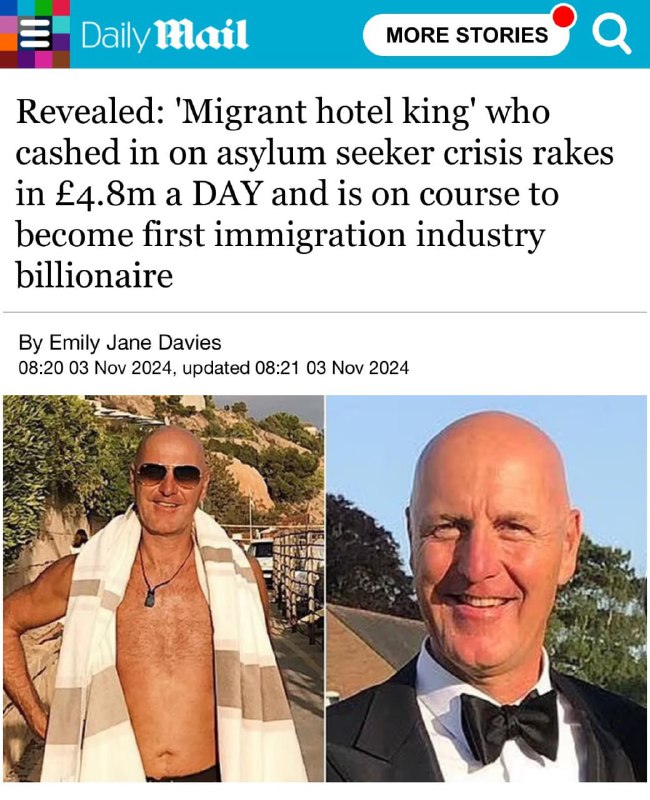Screen dimensions: 650x800
Task: Open the MORE STORIES button
Action: click(466, 35)
